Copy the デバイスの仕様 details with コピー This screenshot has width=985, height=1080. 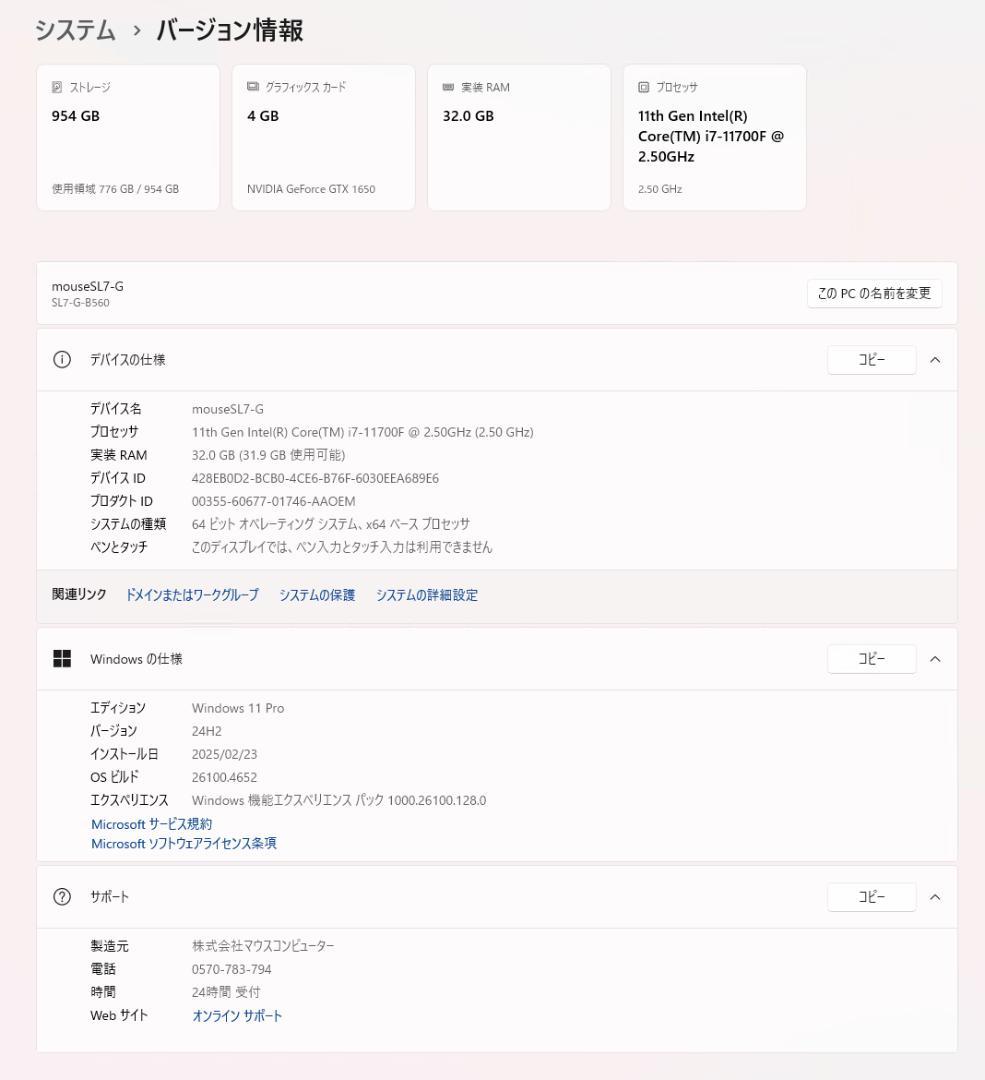pos(871,359)
